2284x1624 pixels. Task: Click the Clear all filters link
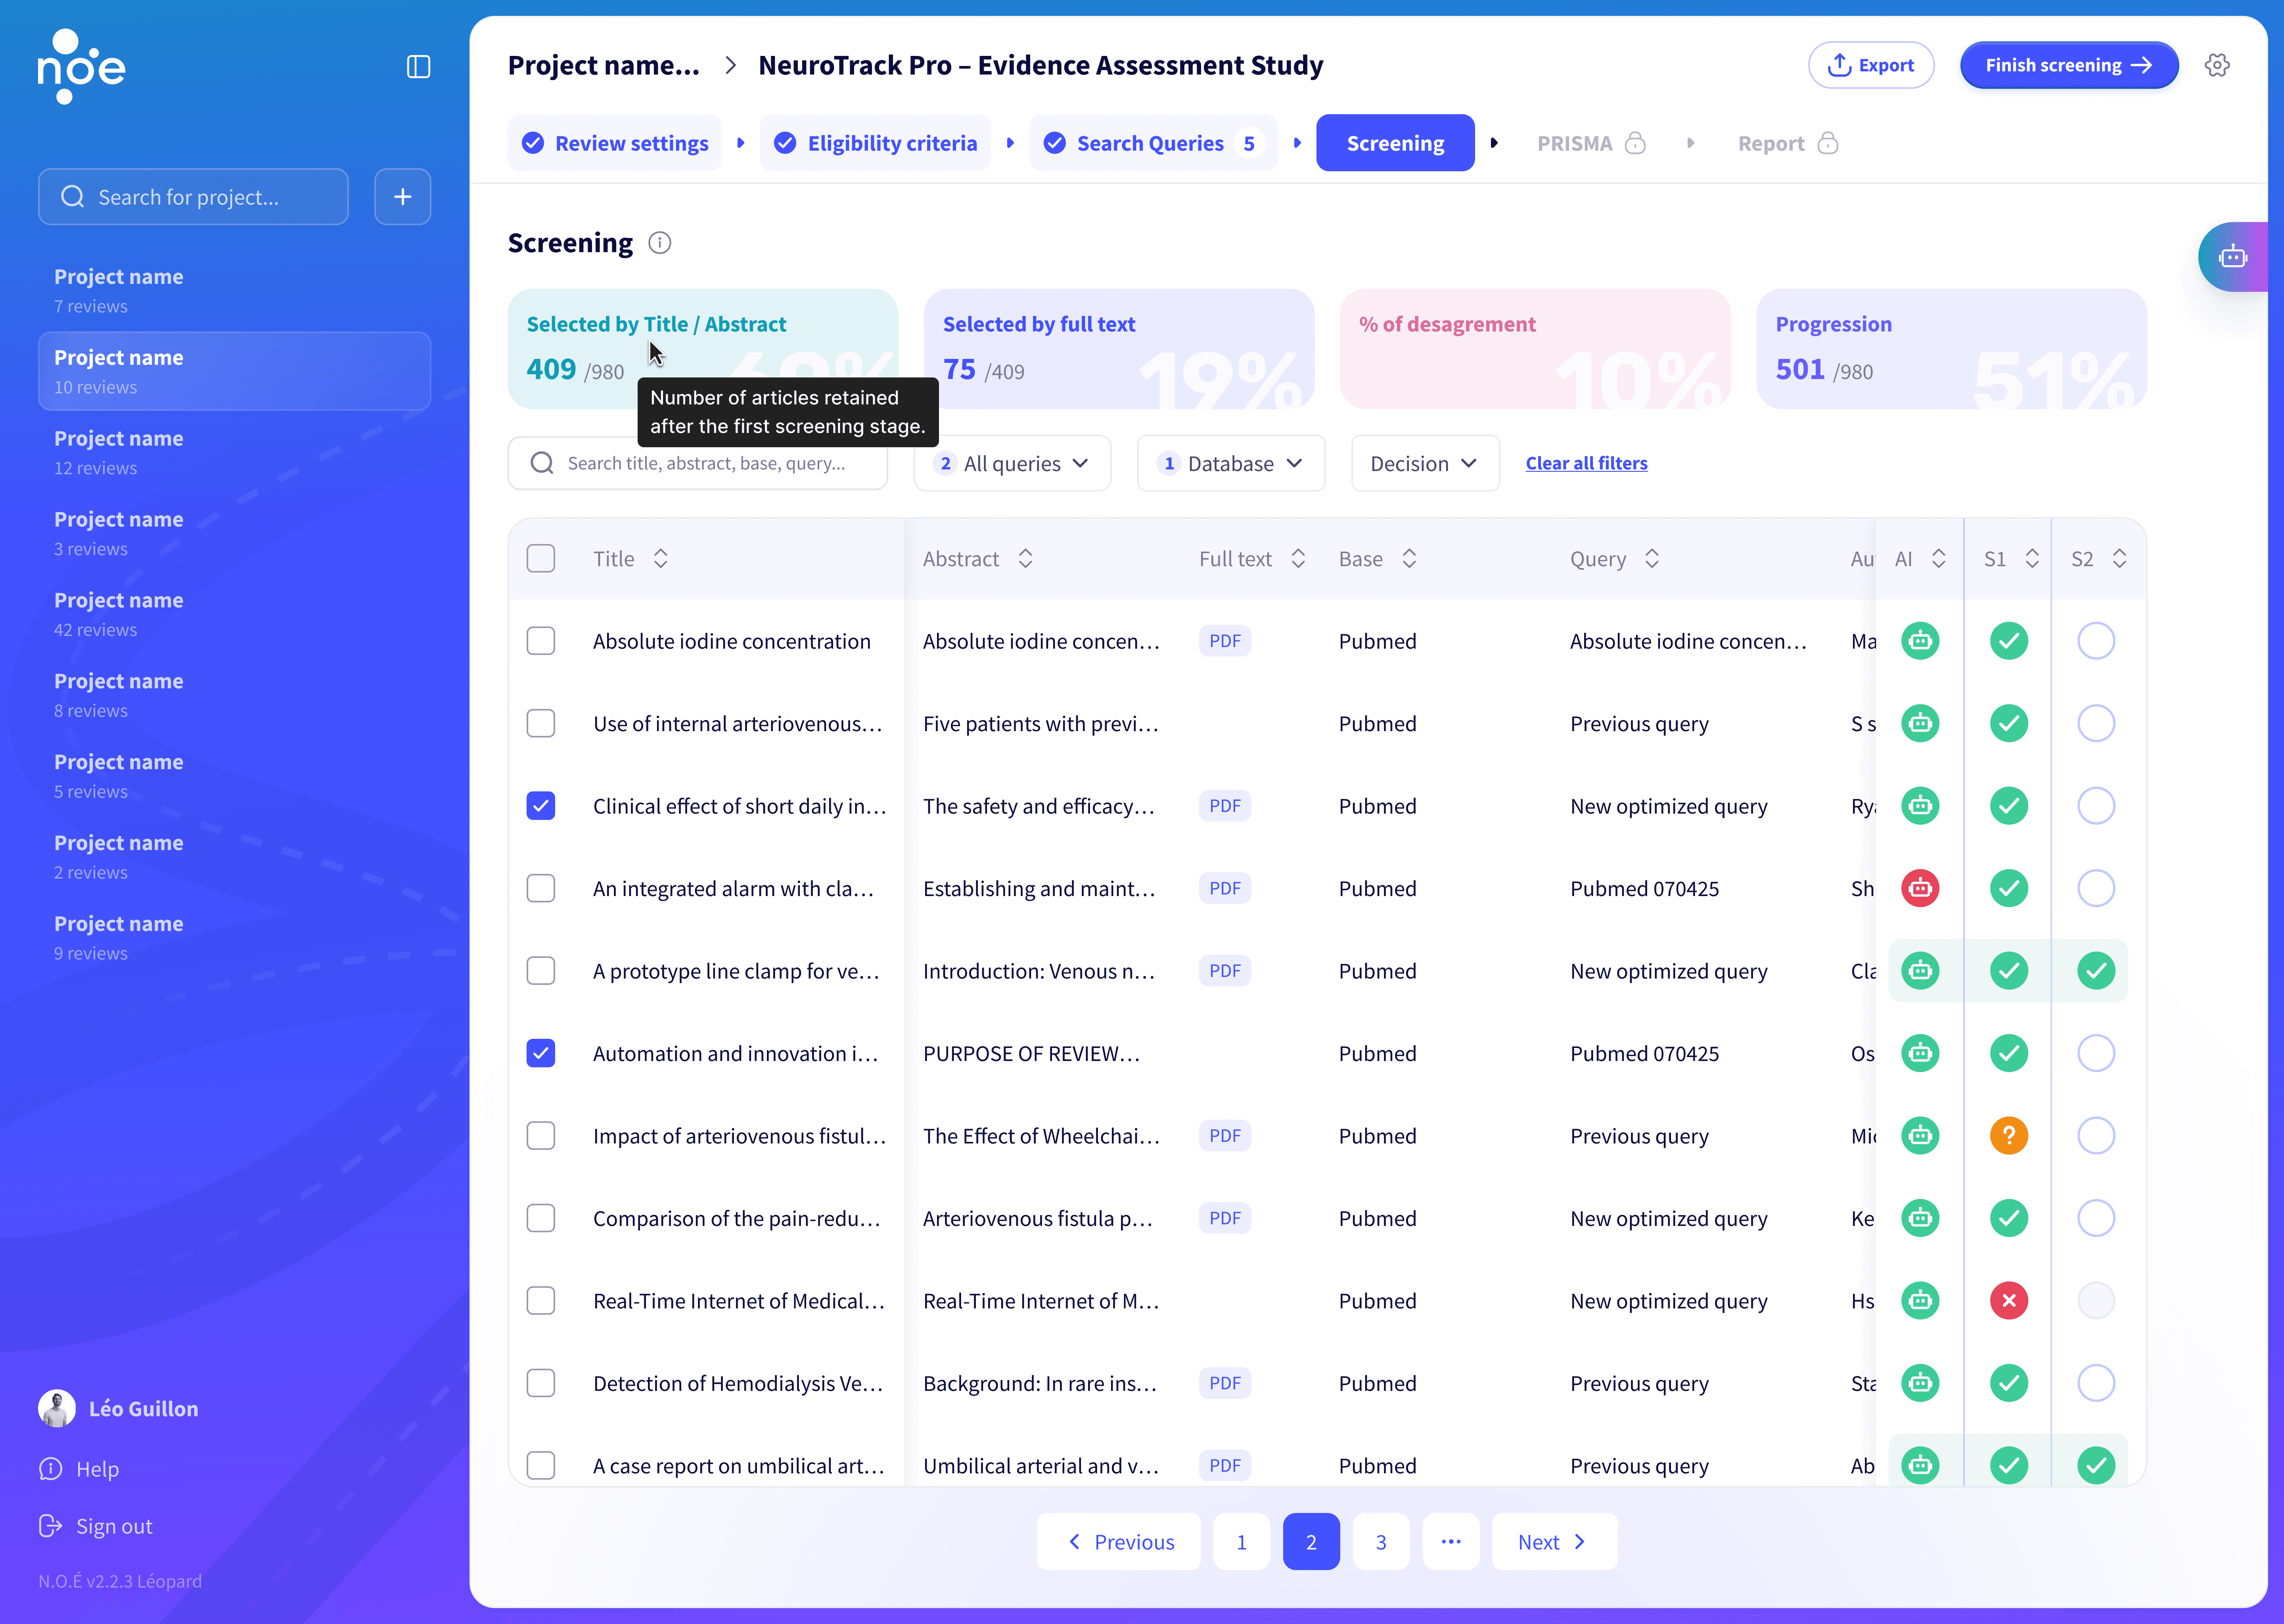(x=1586, y=463)
